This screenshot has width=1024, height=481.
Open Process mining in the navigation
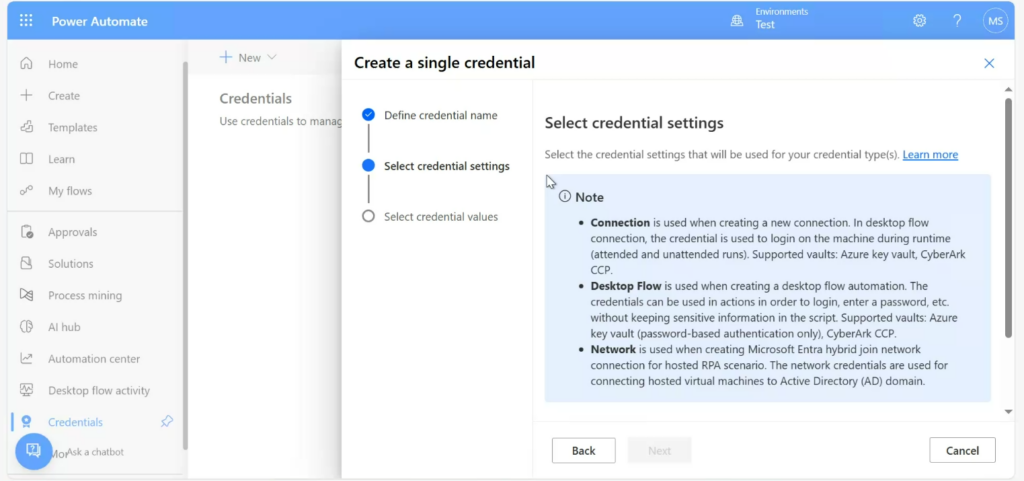[x=85, y=295]
